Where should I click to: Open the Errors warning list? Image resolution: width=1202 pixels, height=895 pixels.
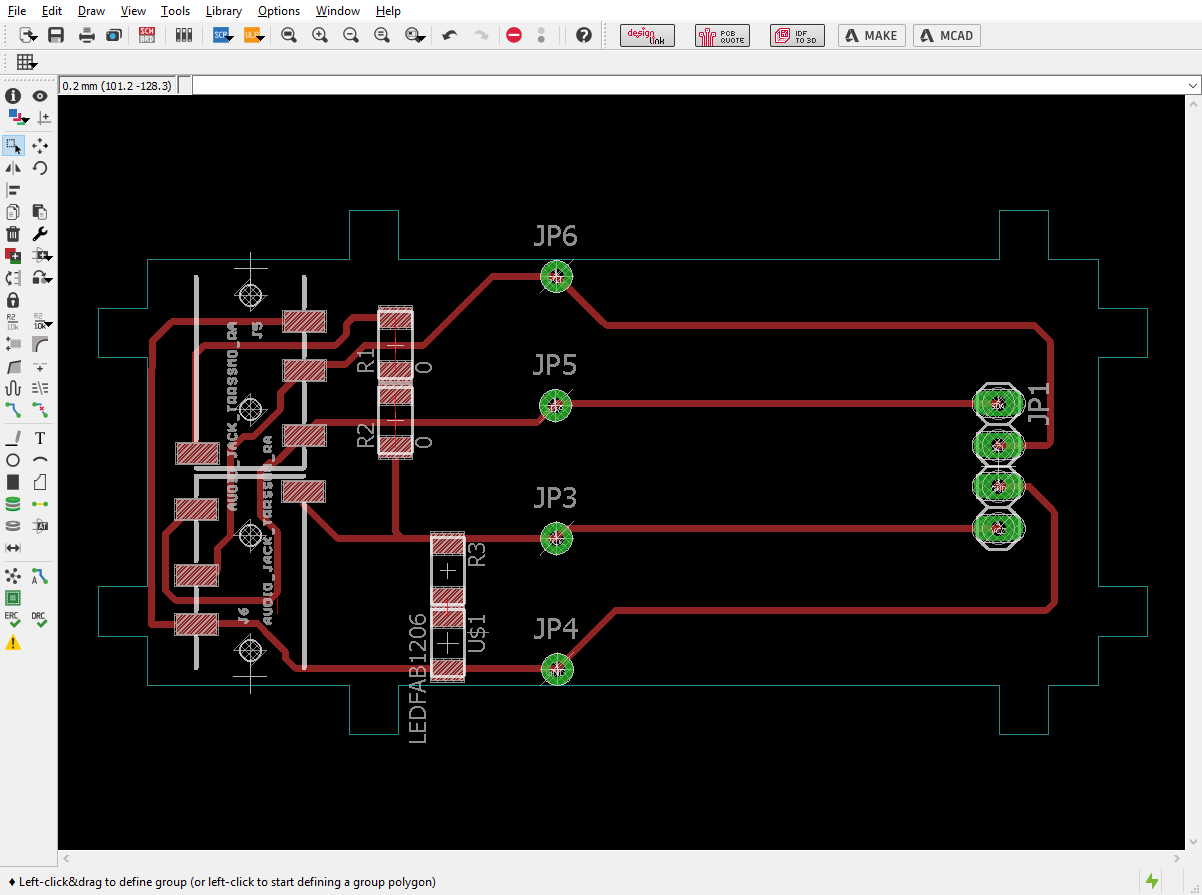tap(13, 643)
